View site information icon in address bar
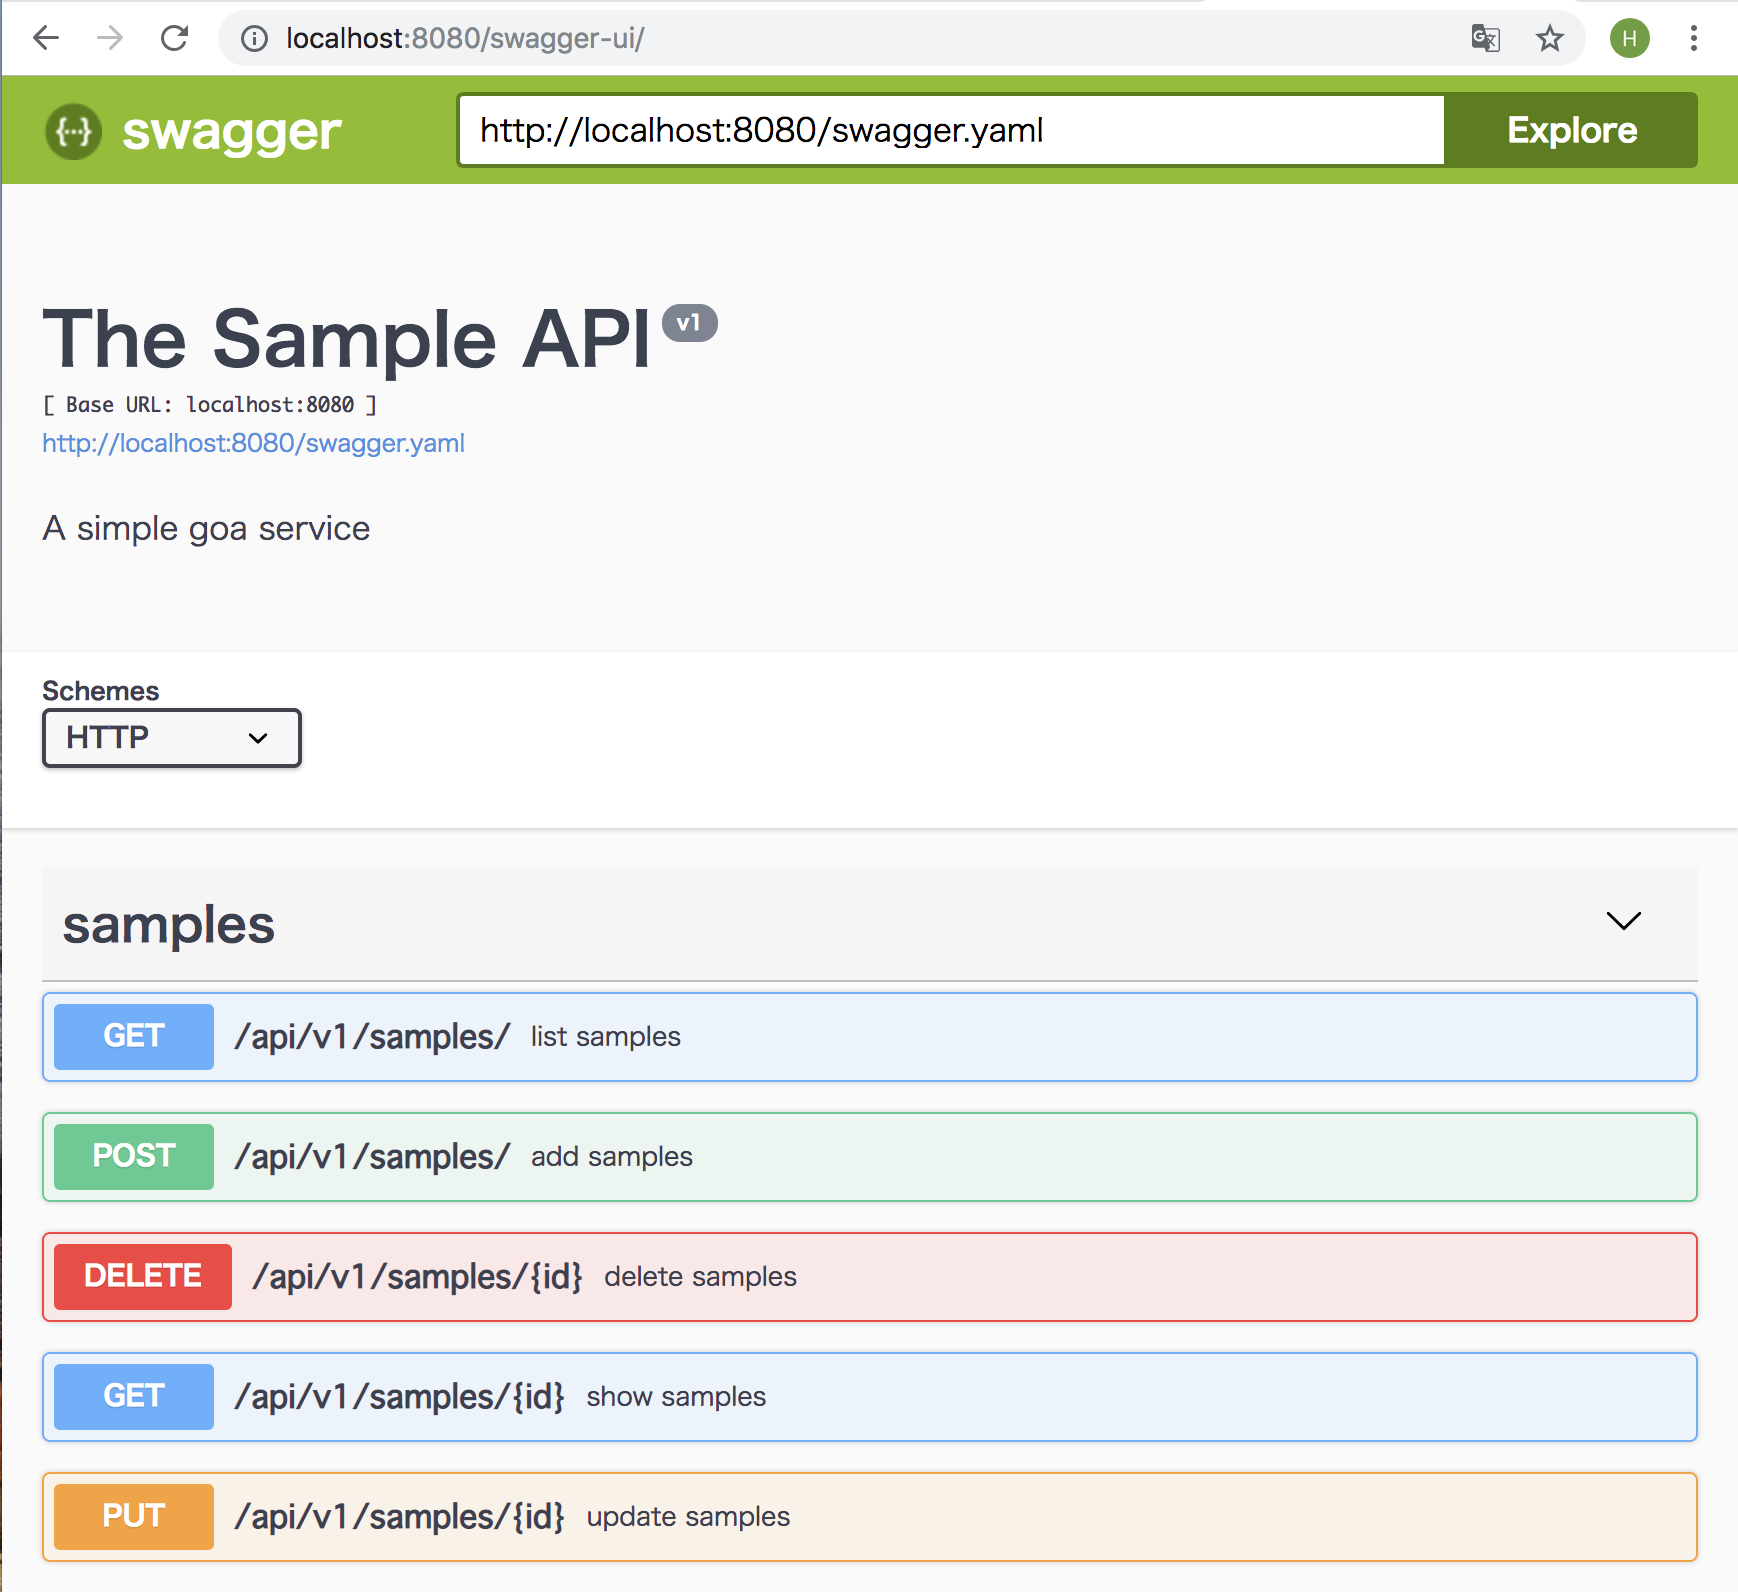Viewport: 1738px width, 1592px height. pyautogui.click(x=255, y=38)
